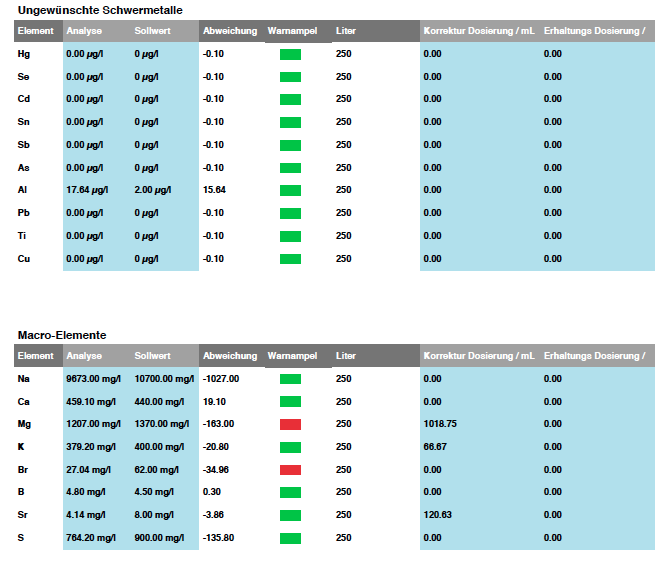
Task: Click the Sn element label
Action: pyautogui.click(x=24, y=122)
